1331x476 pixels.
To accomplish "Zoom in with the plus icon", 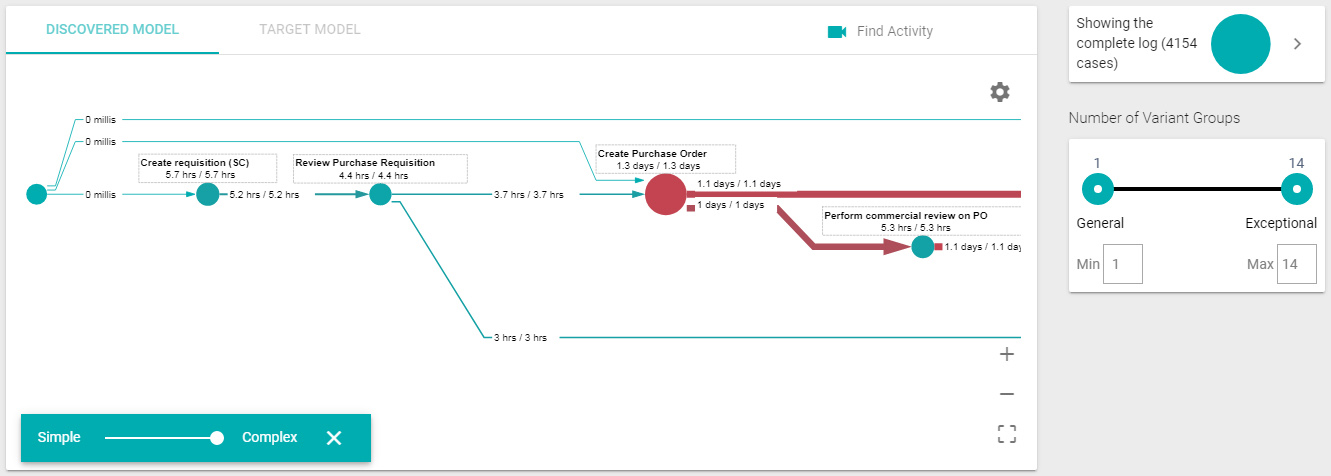I will 1007,354.
